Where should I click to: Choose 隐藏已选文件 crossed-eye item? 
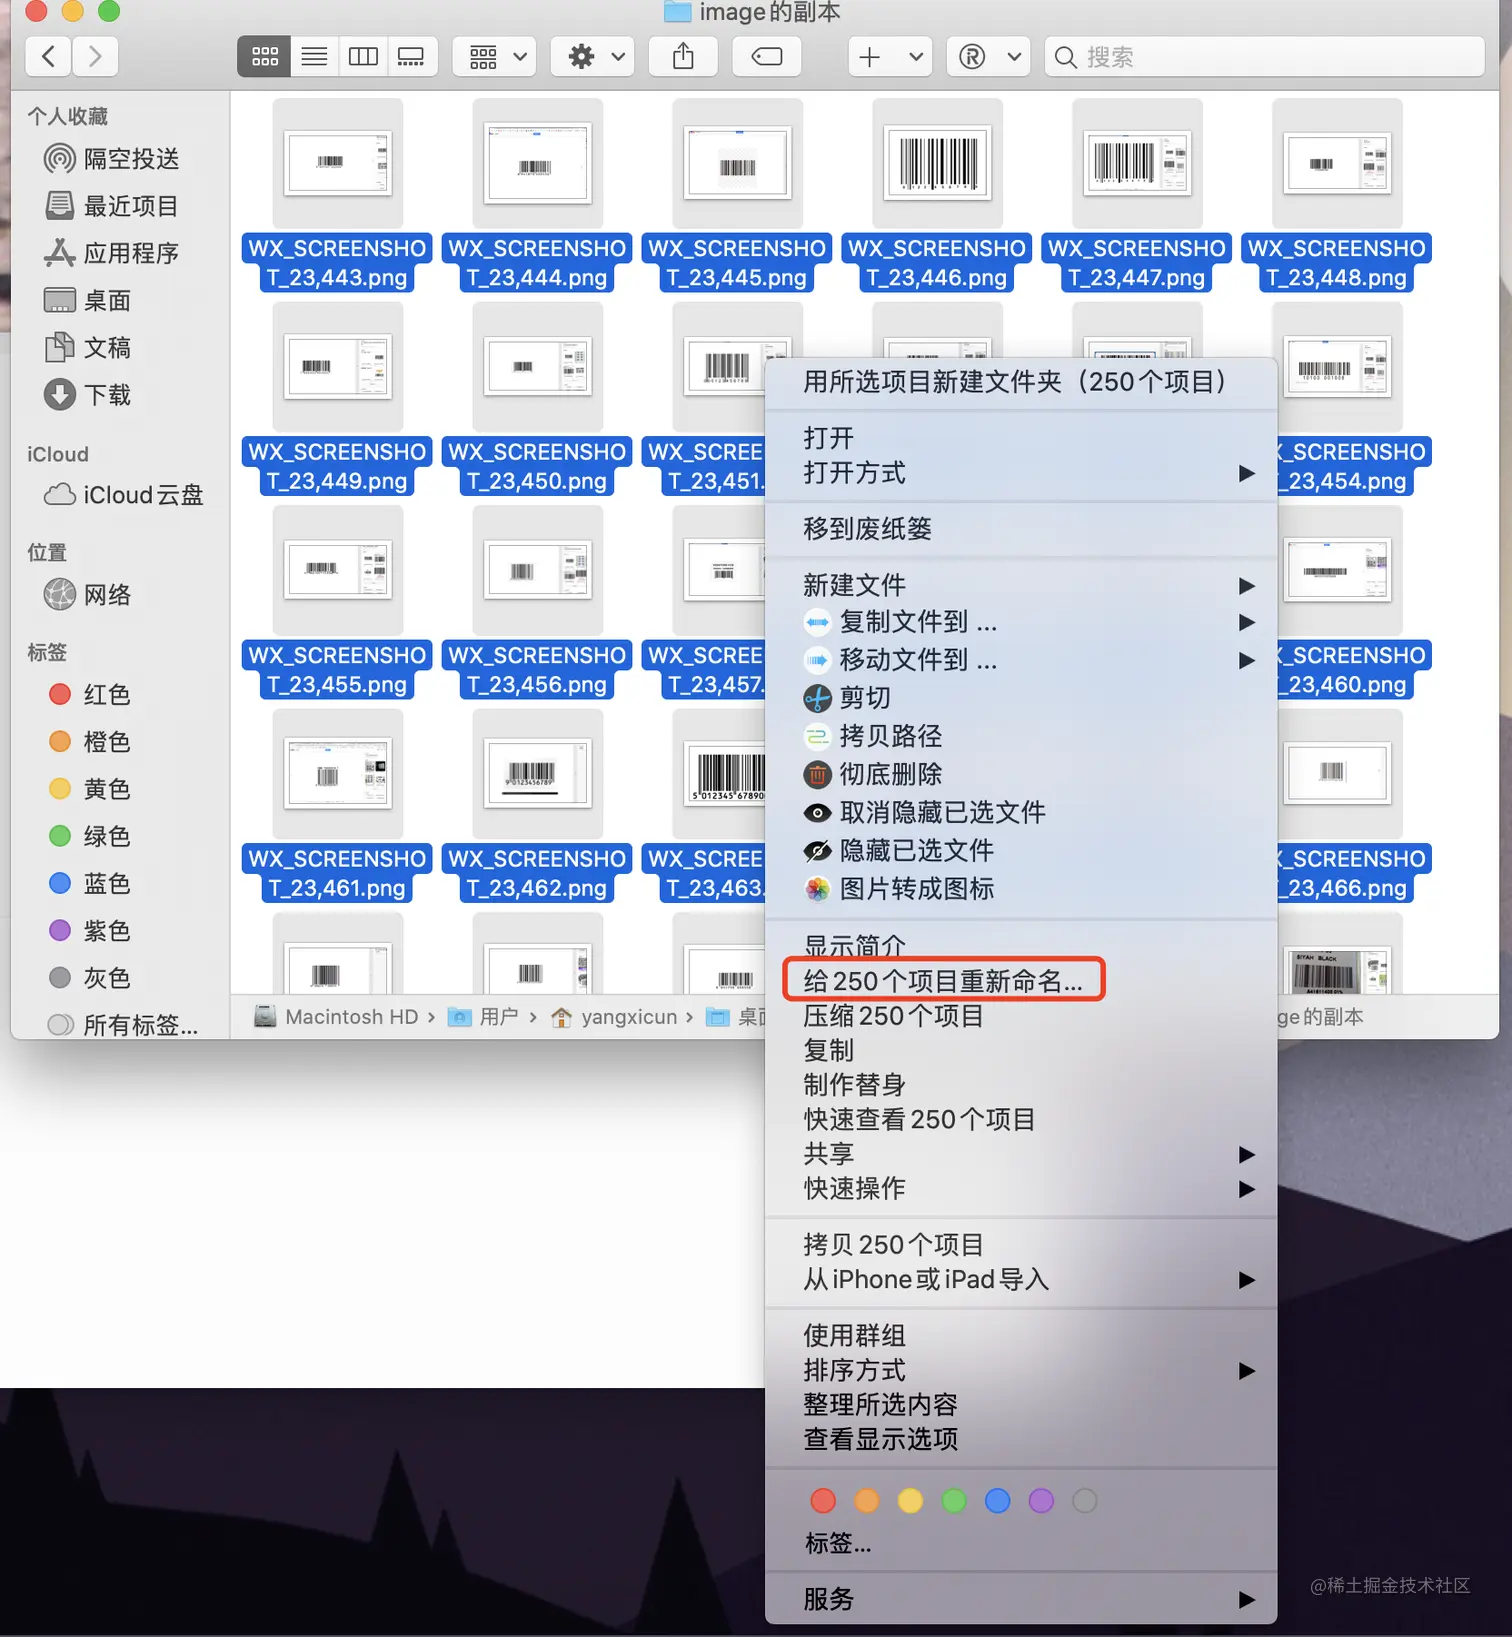(1021, 850)
